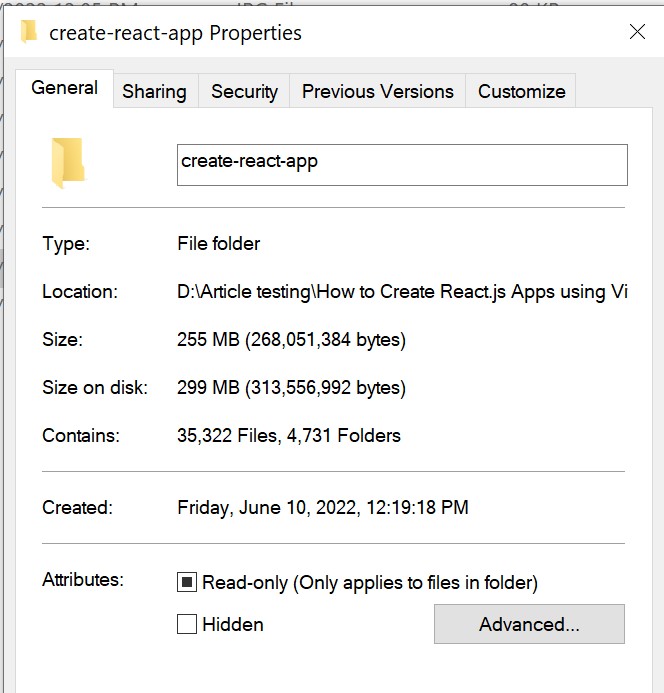The image size is (664, 693).
Task: Click size on disk '299 MB (313,556,992 bytes)'
Action: point(291,388)
